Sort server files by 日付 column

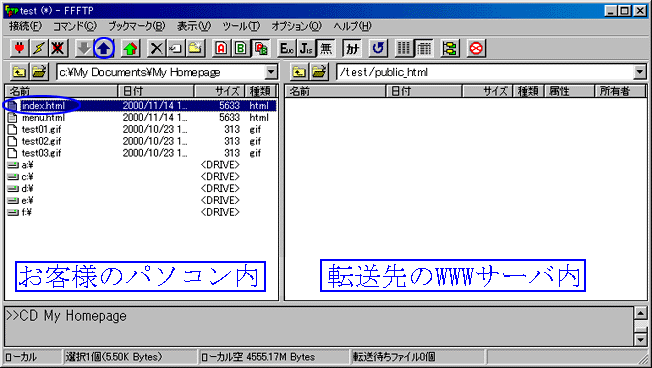click(x=424, y=91)
